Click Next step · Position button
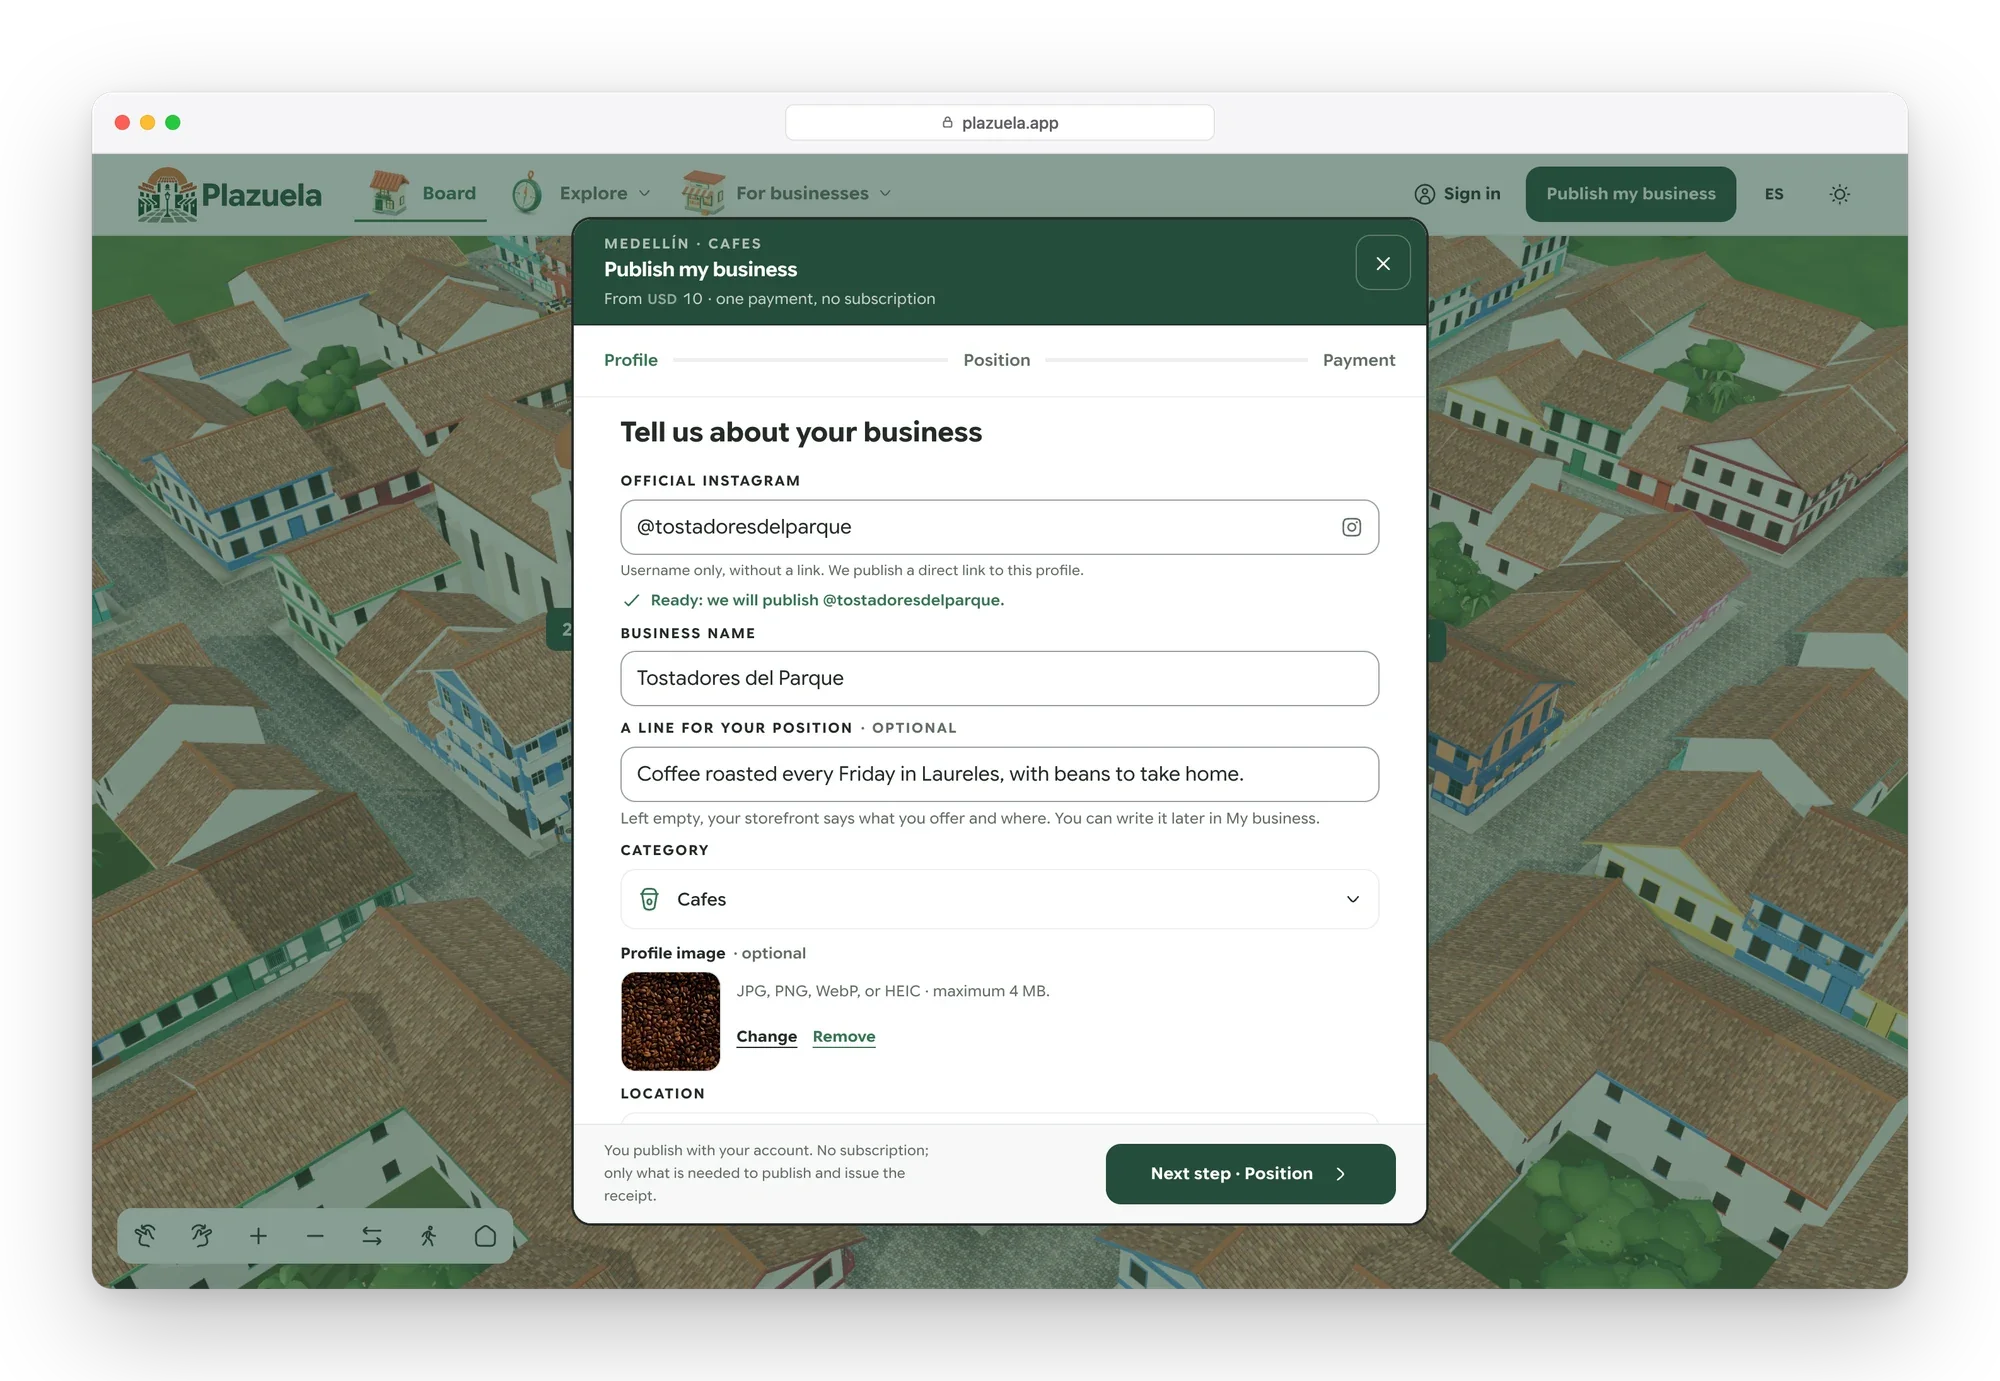2000x1381 pixels. point(1250,1174)
